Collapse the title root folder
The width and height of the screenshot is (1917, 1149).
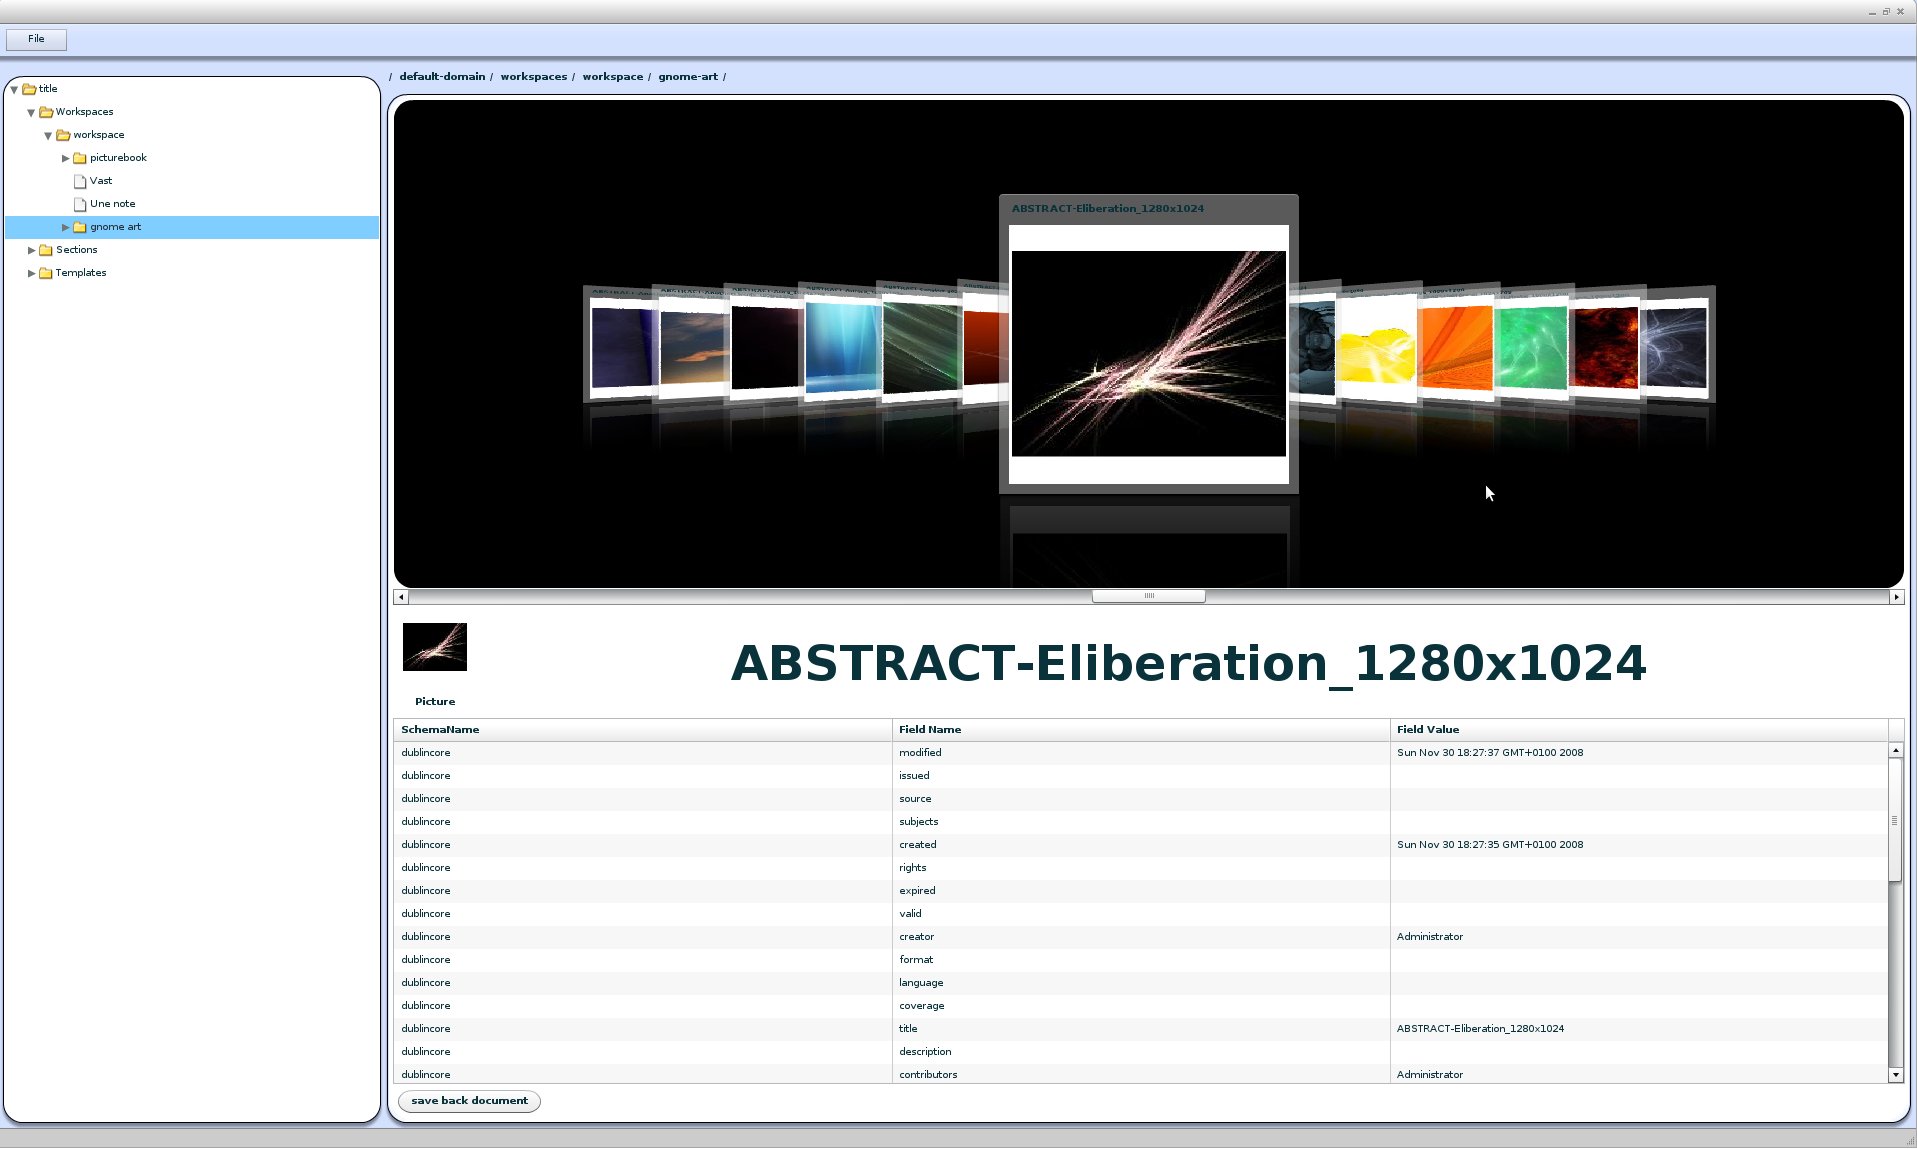click(x=14, y=89)
